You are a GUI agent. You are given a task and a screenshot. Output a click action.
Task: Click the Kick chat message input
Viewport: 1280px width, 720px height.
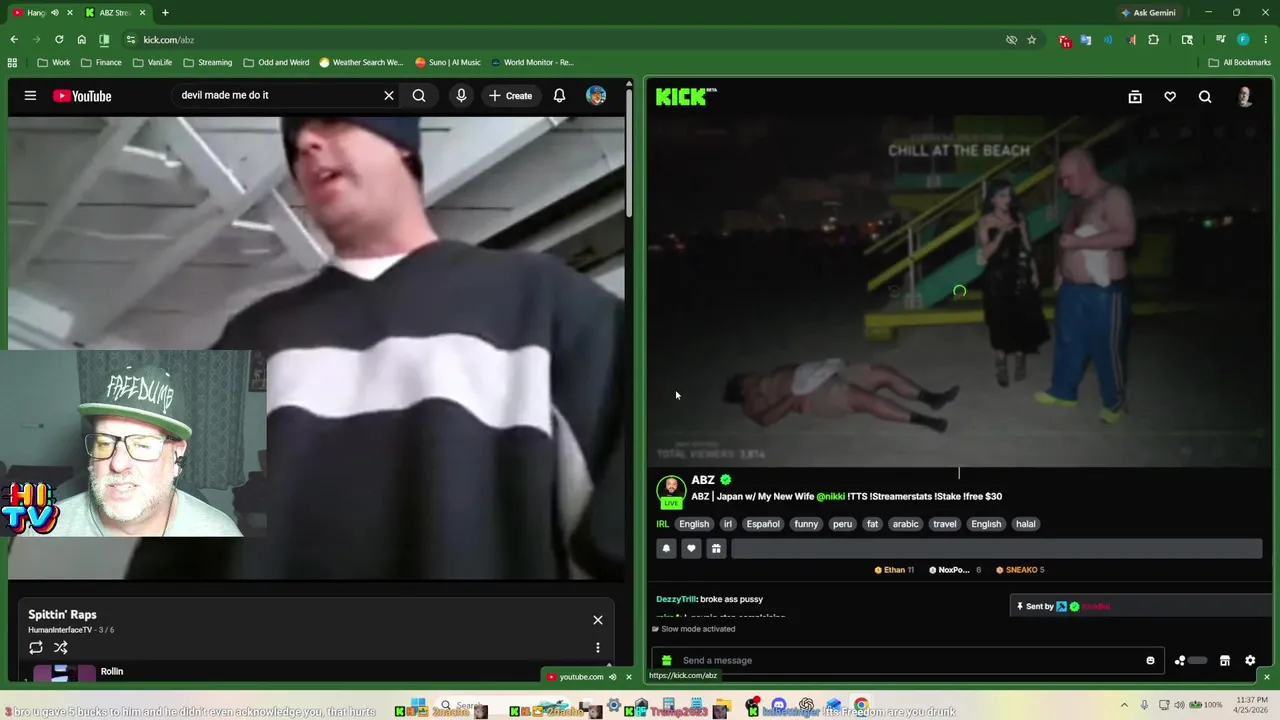(x=907, y=660)
